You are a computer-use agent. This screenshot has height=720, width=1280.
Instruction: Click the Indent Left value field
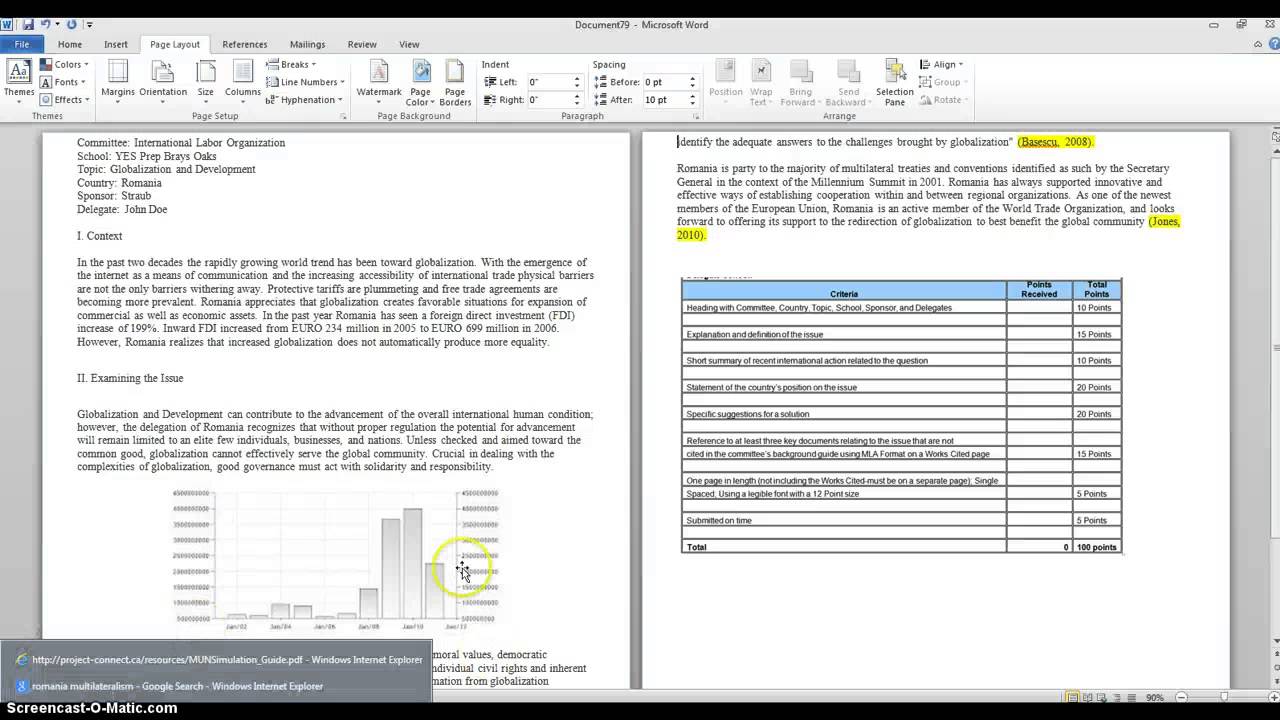[548, 82]
